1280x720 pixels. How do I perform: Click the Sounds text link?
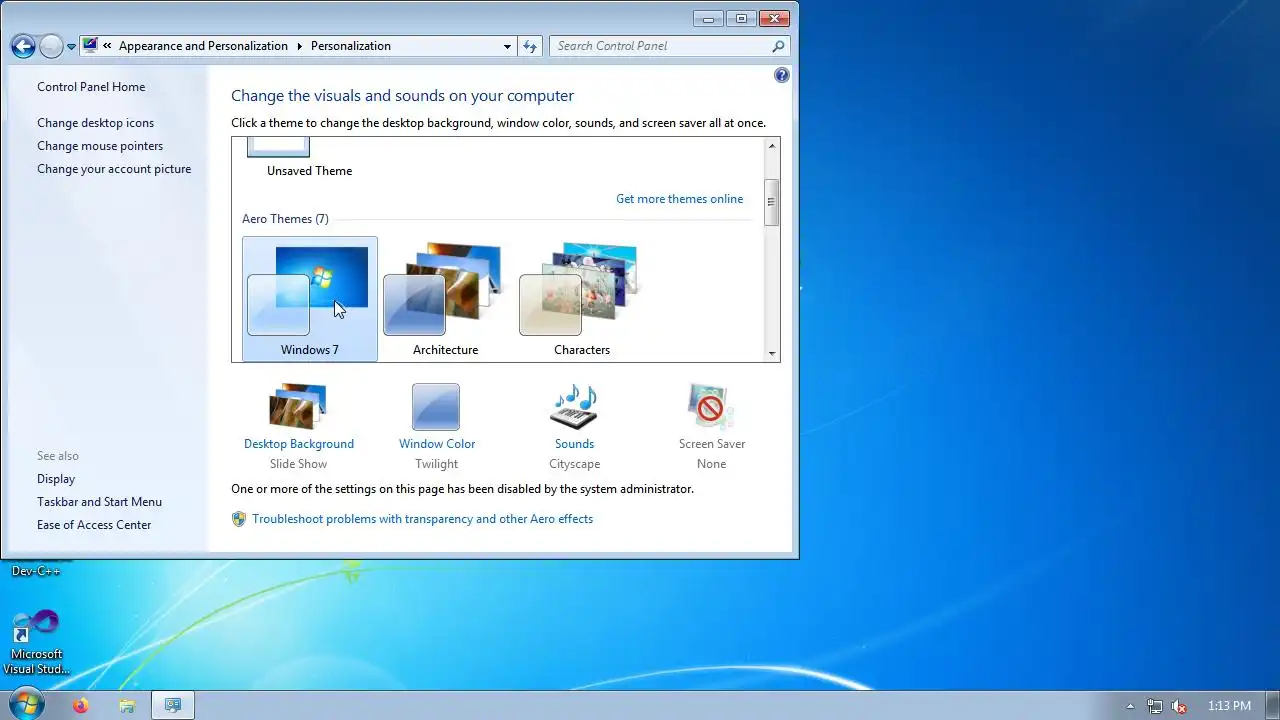click(x=575, y=444)
